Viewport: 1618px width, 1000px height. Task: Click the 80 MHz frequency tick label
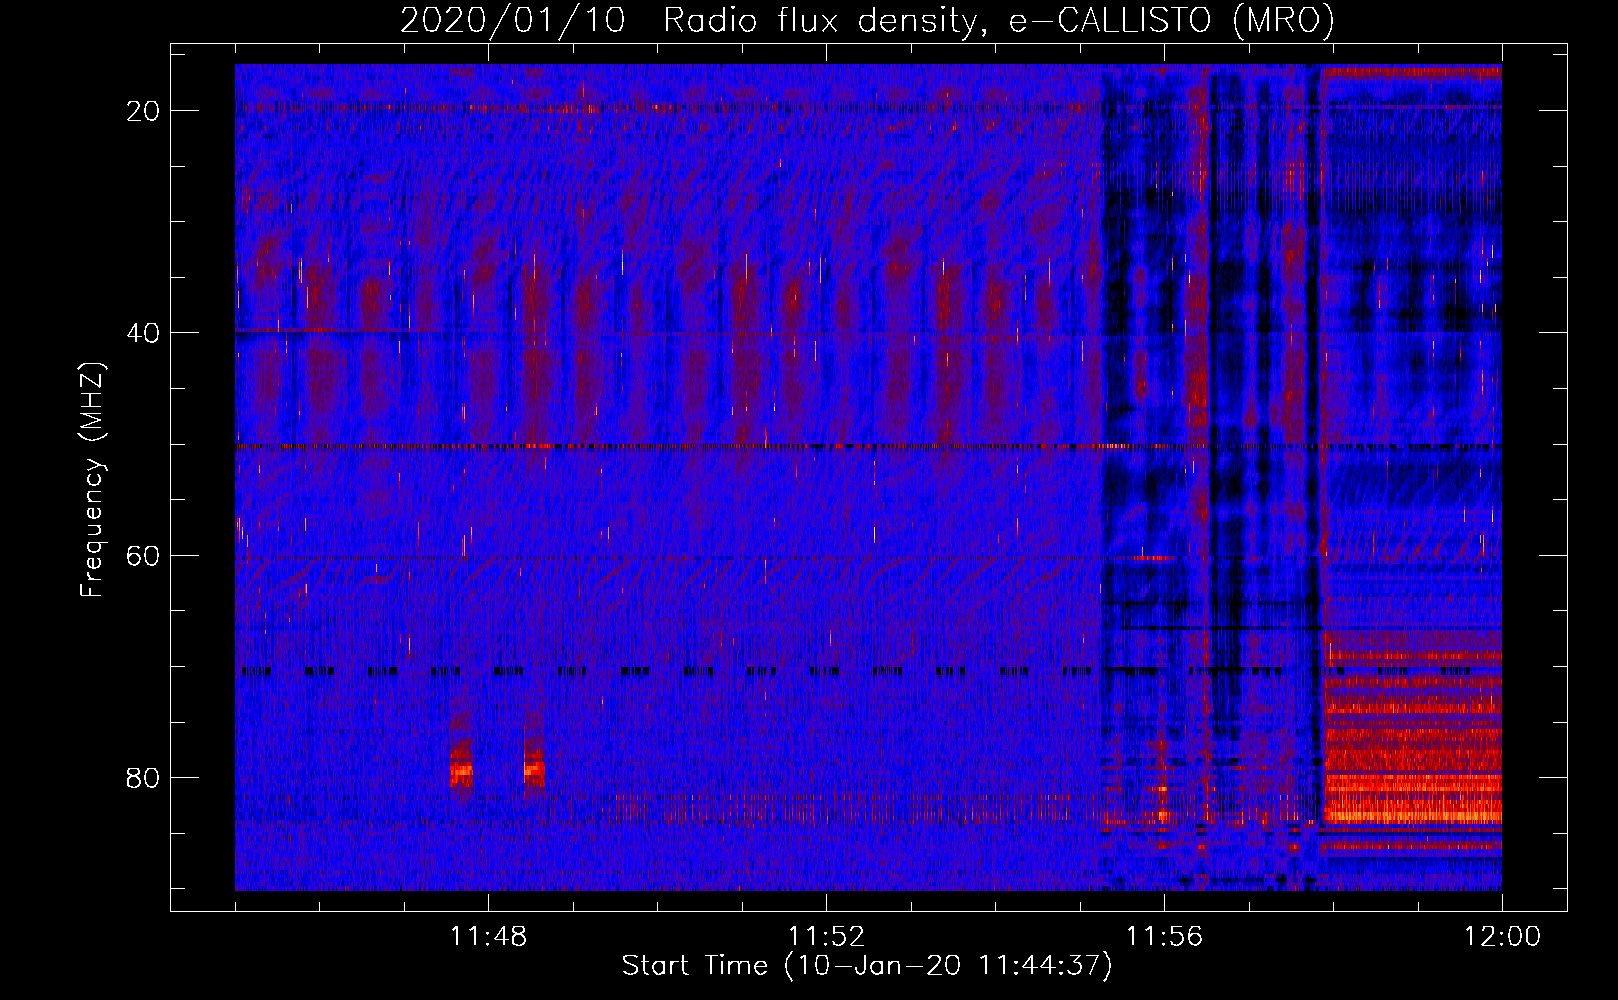(143, 777)
